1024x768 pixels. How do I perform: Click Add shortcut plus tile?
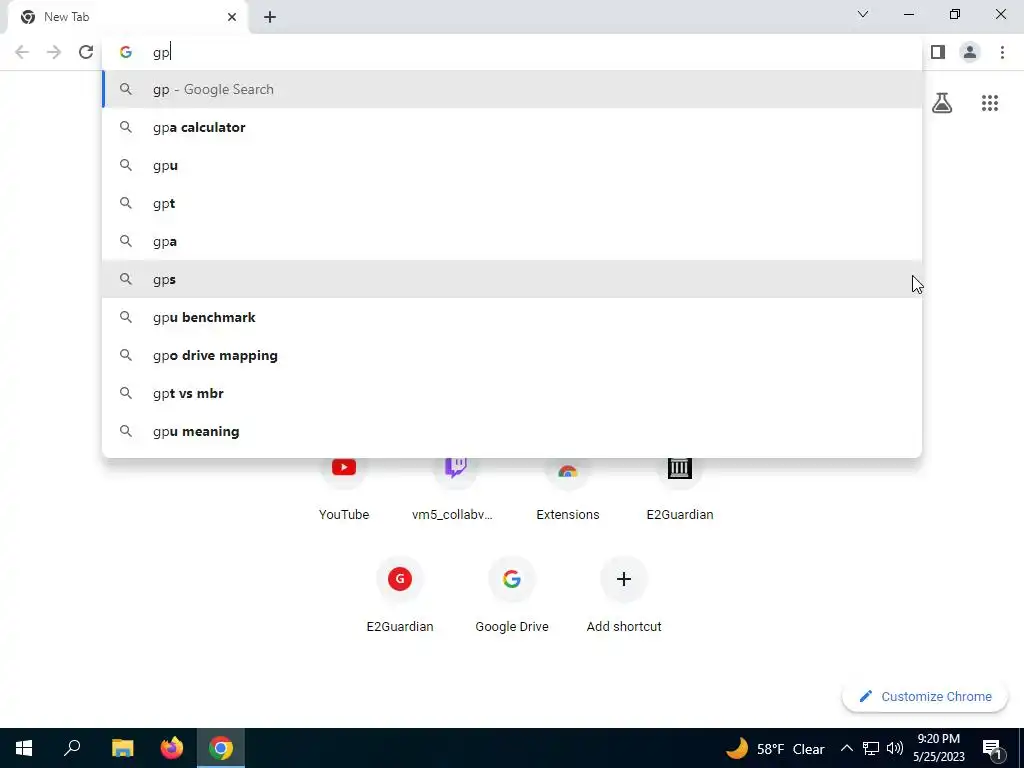point(624,593)
